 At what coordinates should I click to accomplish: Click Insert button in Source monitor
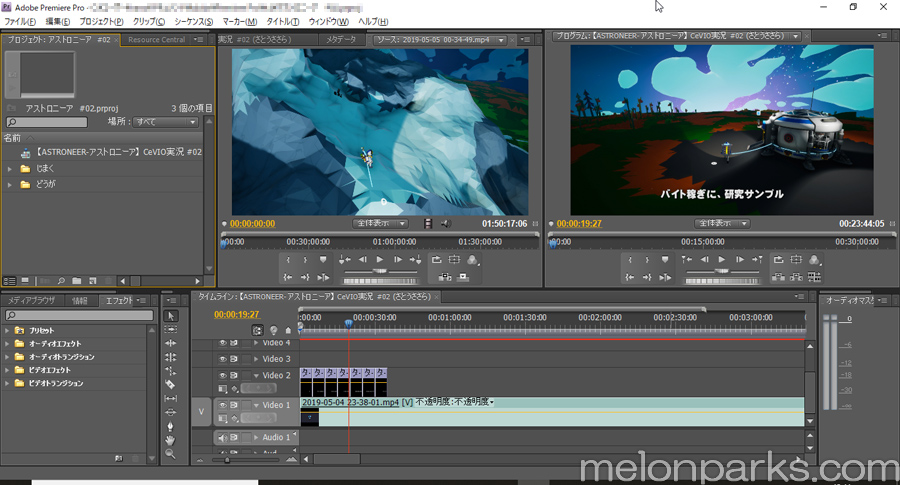coord(445,277)
